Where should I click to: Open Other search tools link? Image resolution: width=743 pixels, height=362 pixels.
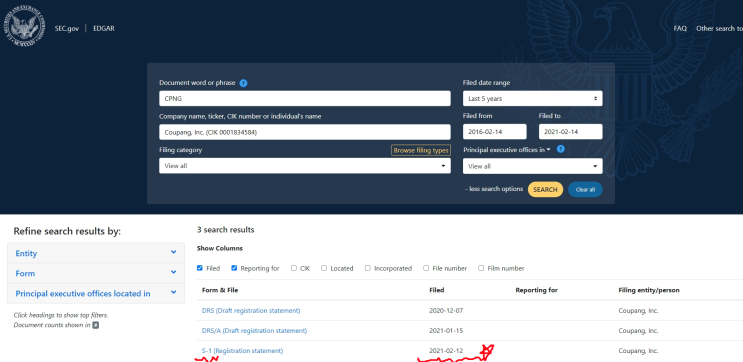tap(719, 28)
